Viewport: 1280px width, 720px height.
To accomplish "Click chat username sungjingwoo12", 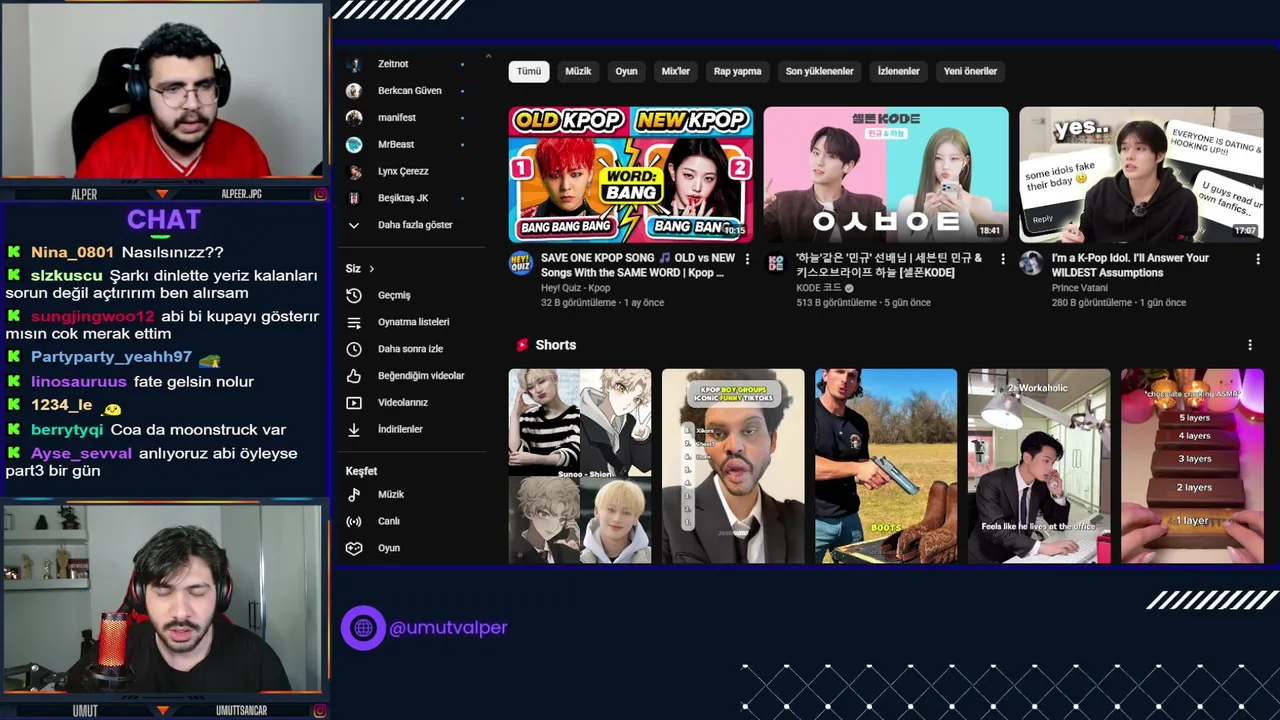I will point(93,317).
